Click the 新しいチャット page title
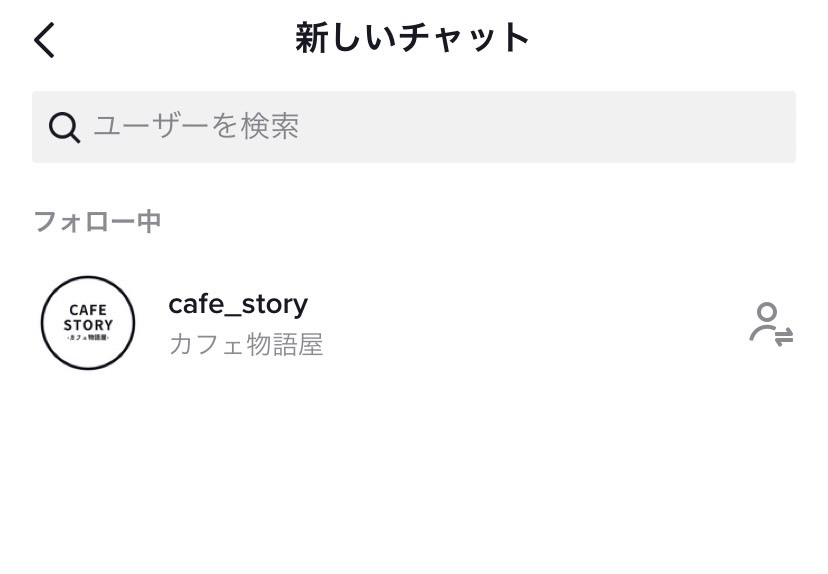 click(x=412, y=38)
